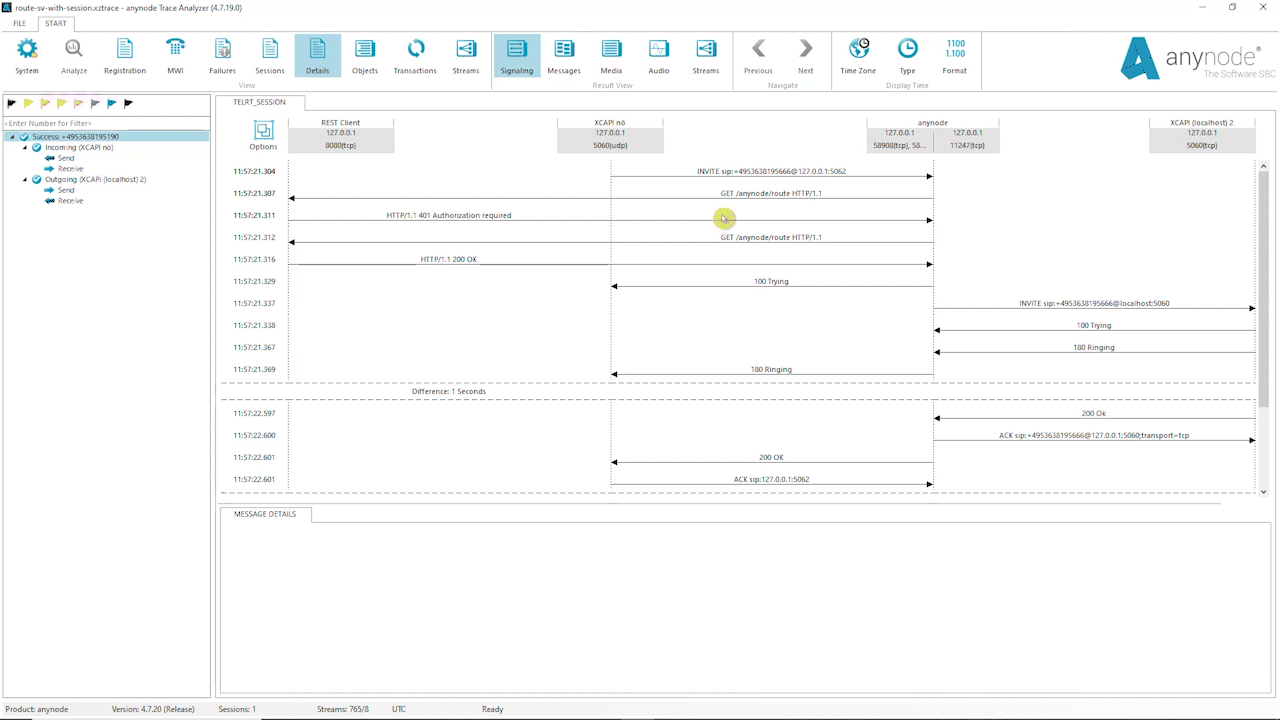Select the 200 OK message at 11:57:22.601

(x=771, y=458)
